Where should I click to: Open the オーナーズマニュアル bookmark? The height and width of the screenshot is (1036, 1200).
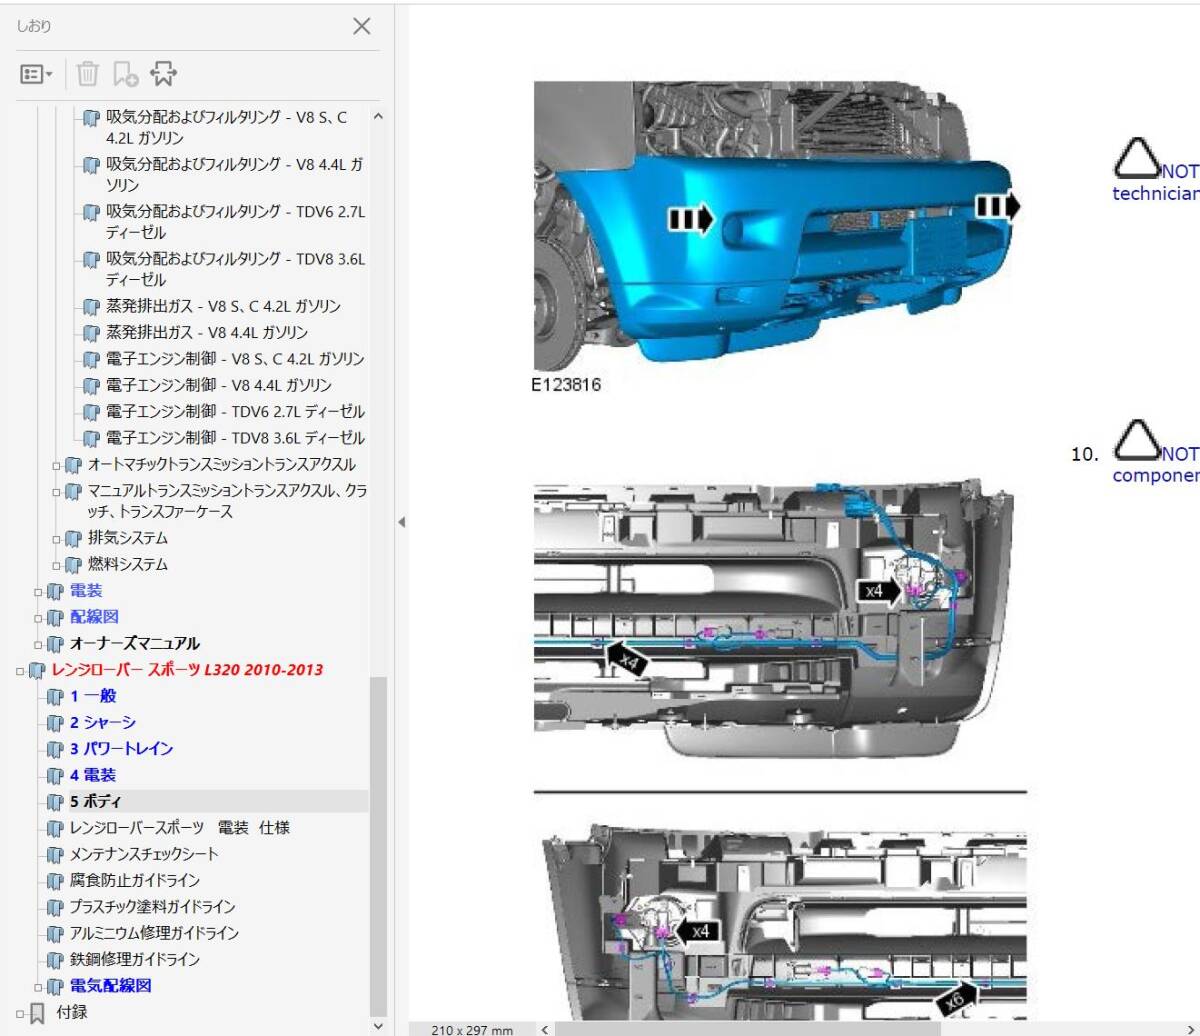(134, 644)
